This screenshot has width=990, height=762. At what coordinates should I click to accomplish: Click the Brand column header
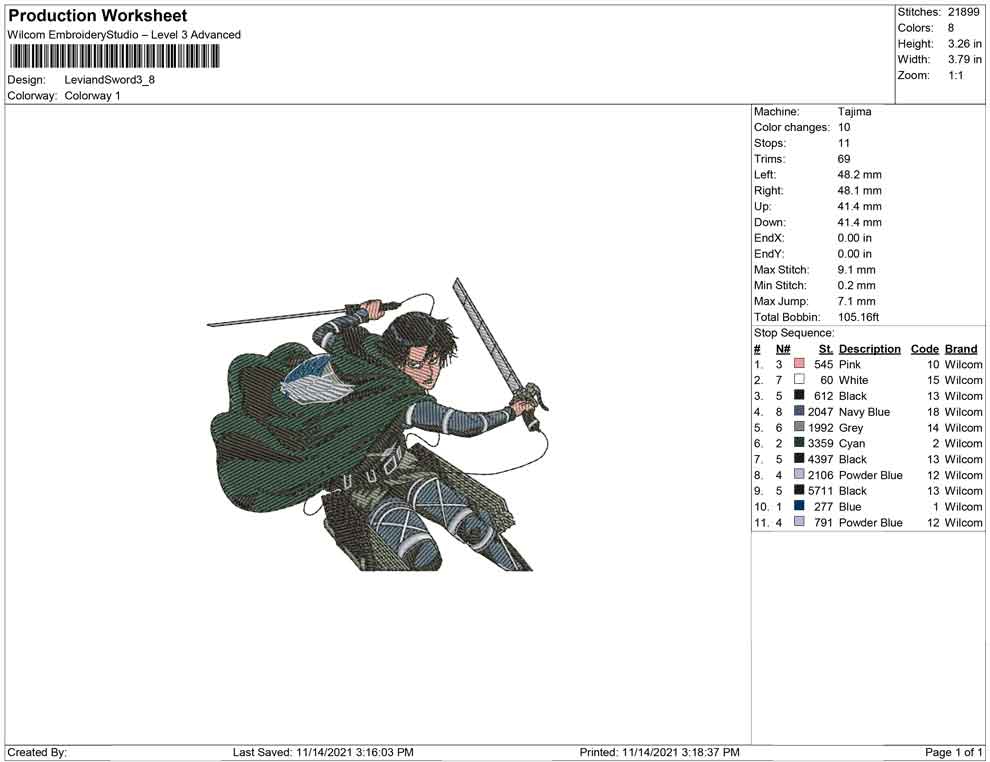coord(961,348)
